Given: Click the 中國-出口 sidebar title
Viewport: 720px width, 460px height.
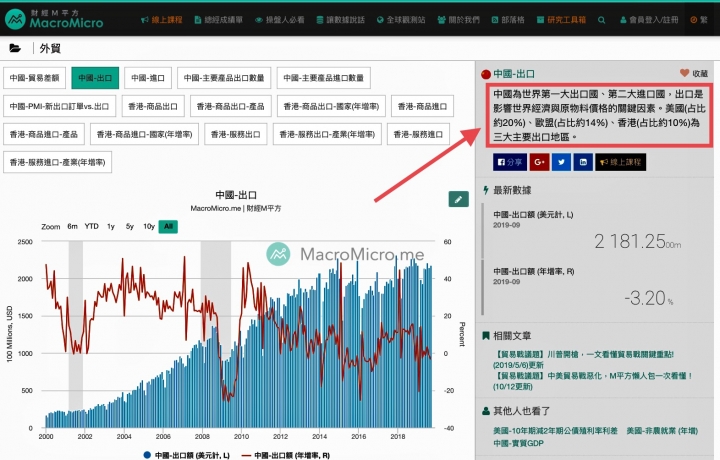Looking at the screenshot, I should tap(514, 73).
